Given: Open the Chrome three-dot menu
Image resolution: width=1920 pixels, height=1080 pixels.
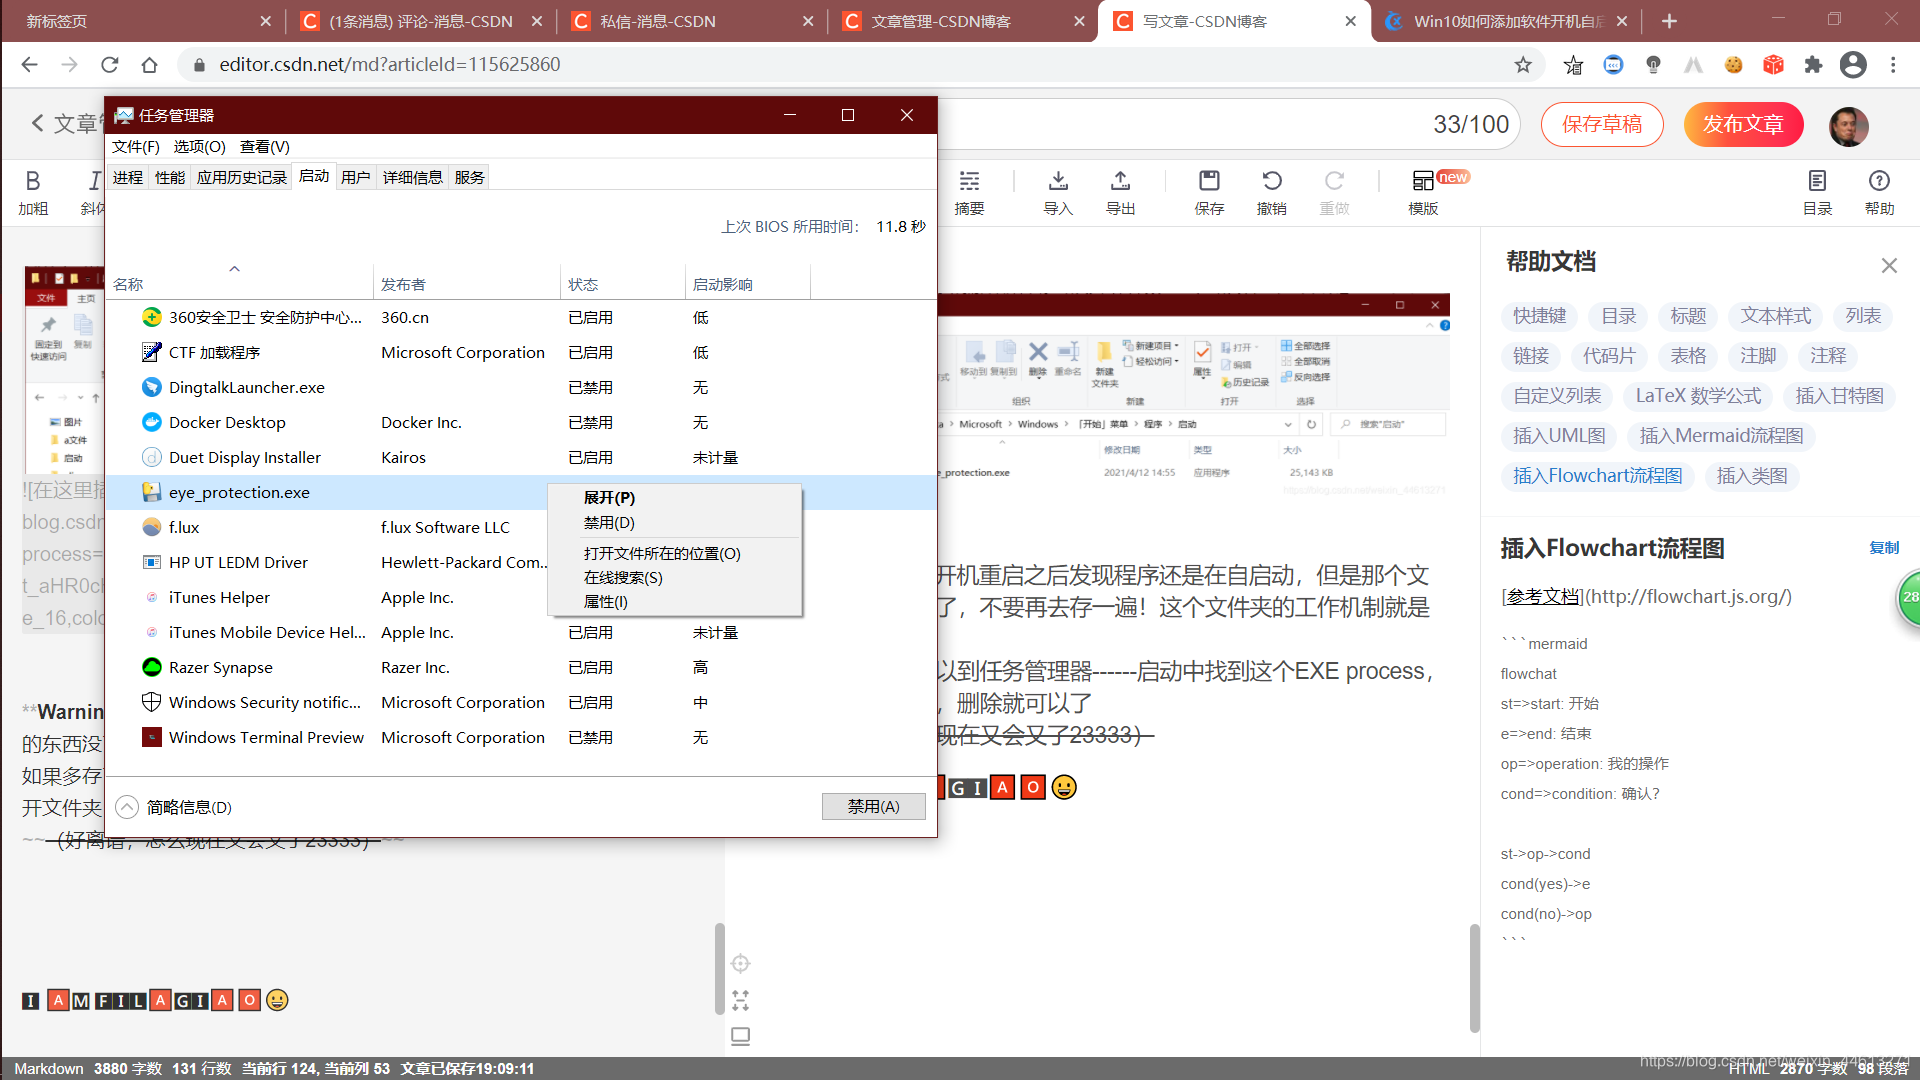Looking at the screenshot, I should pos(1893,65).
